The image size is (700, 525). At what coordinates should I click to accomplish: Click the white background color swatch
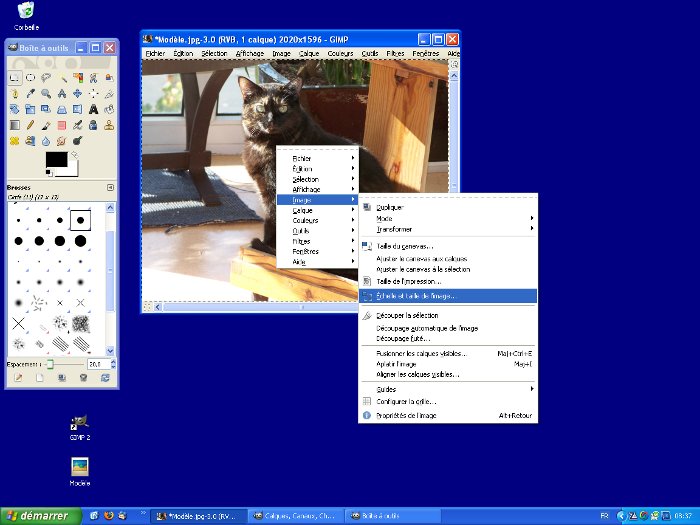(x=72, y=170)
